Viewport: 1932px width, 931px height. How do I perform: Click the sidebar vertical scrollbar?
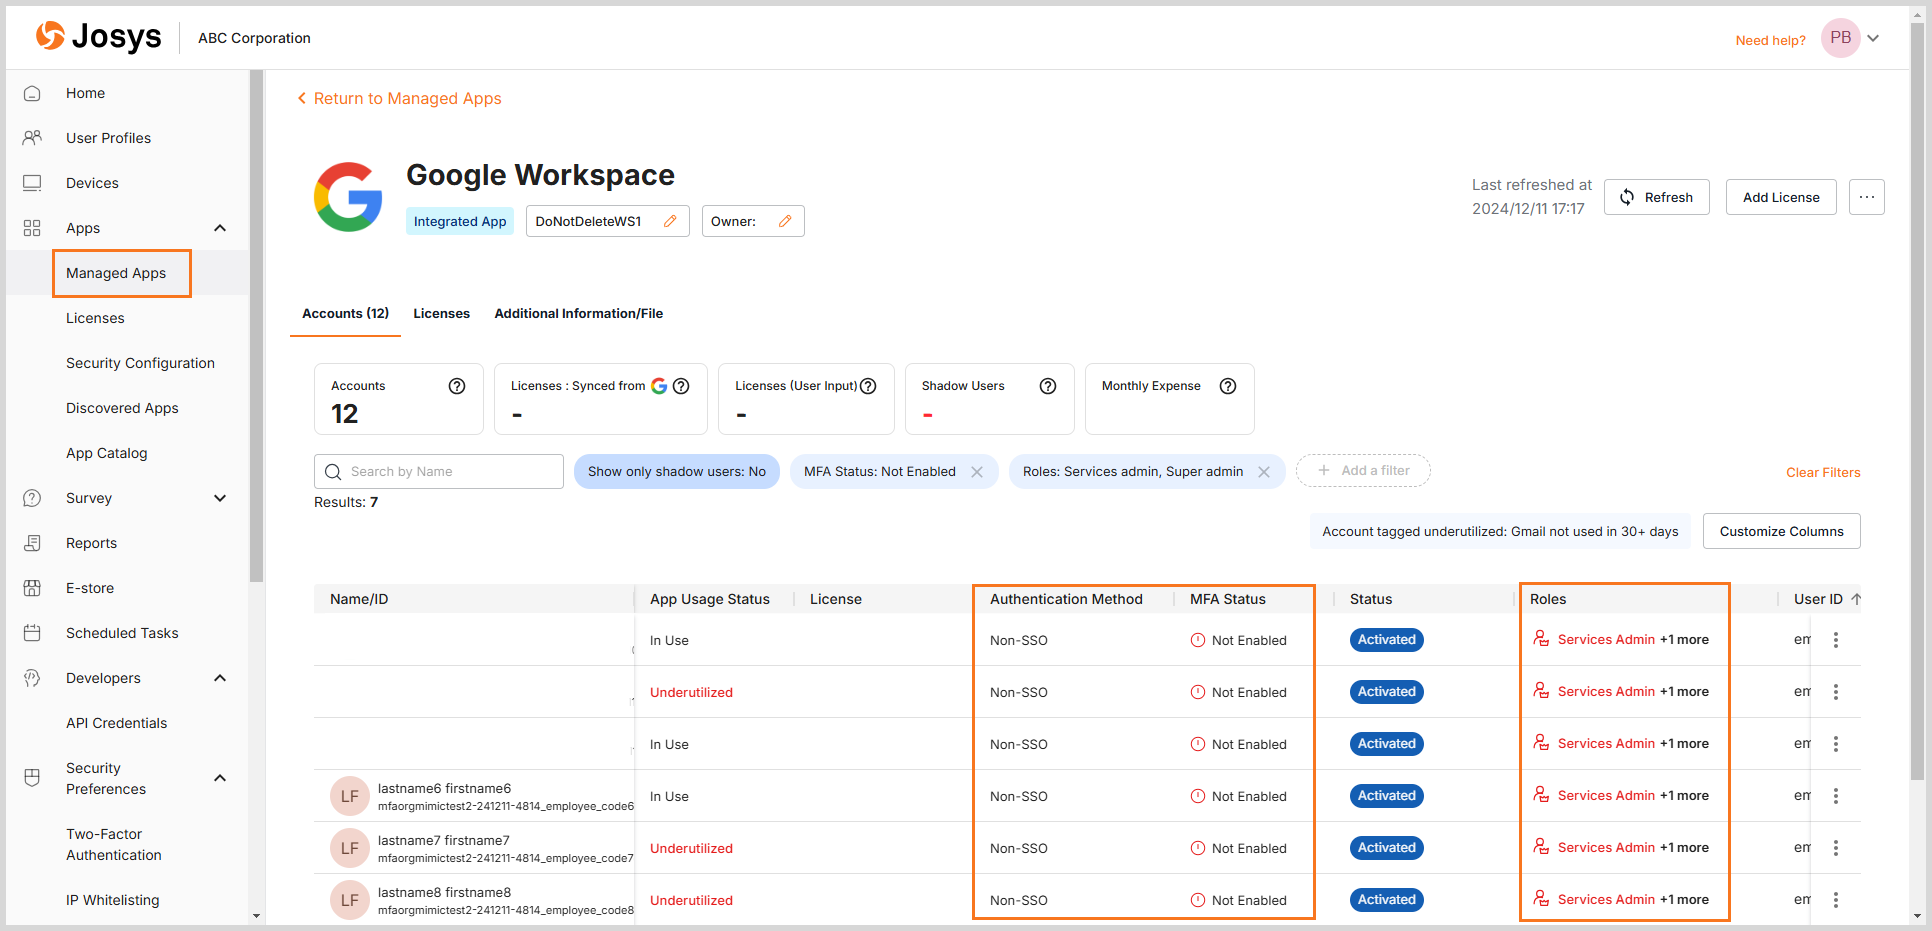(x=256, y=325)
